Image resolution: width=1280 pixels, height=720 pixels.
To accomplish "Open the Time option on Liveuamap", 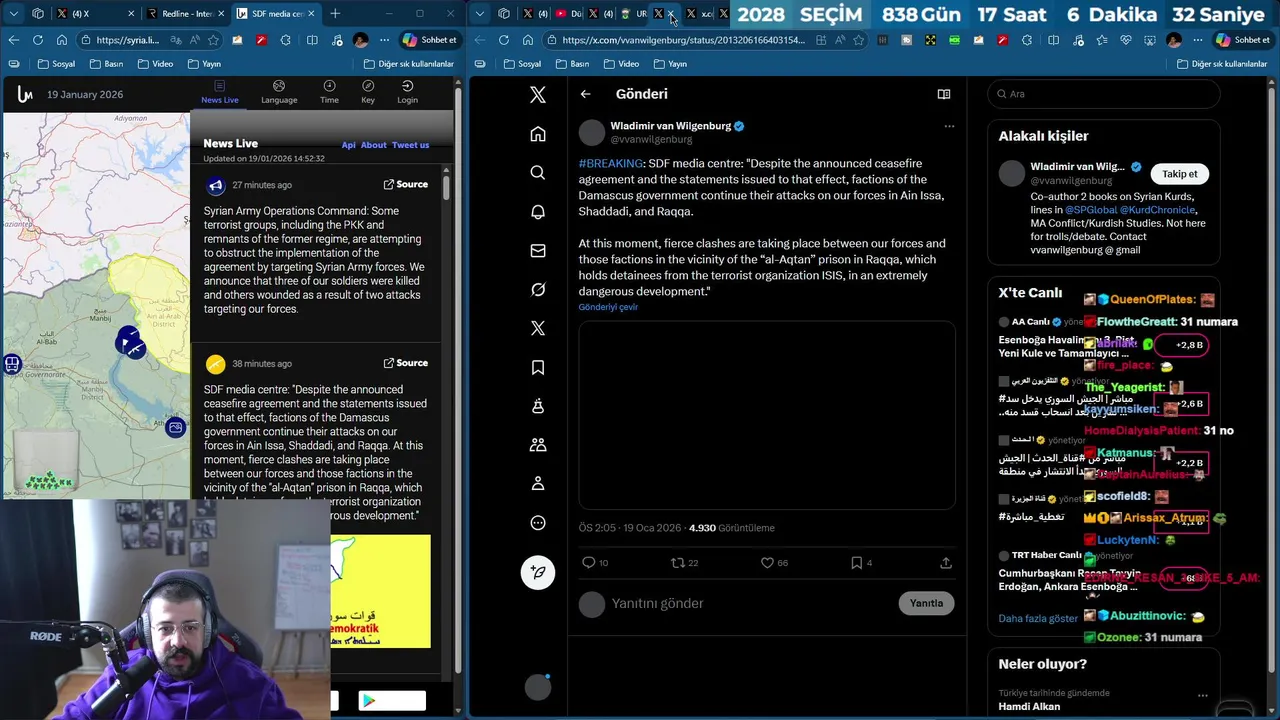I will 329,92.
